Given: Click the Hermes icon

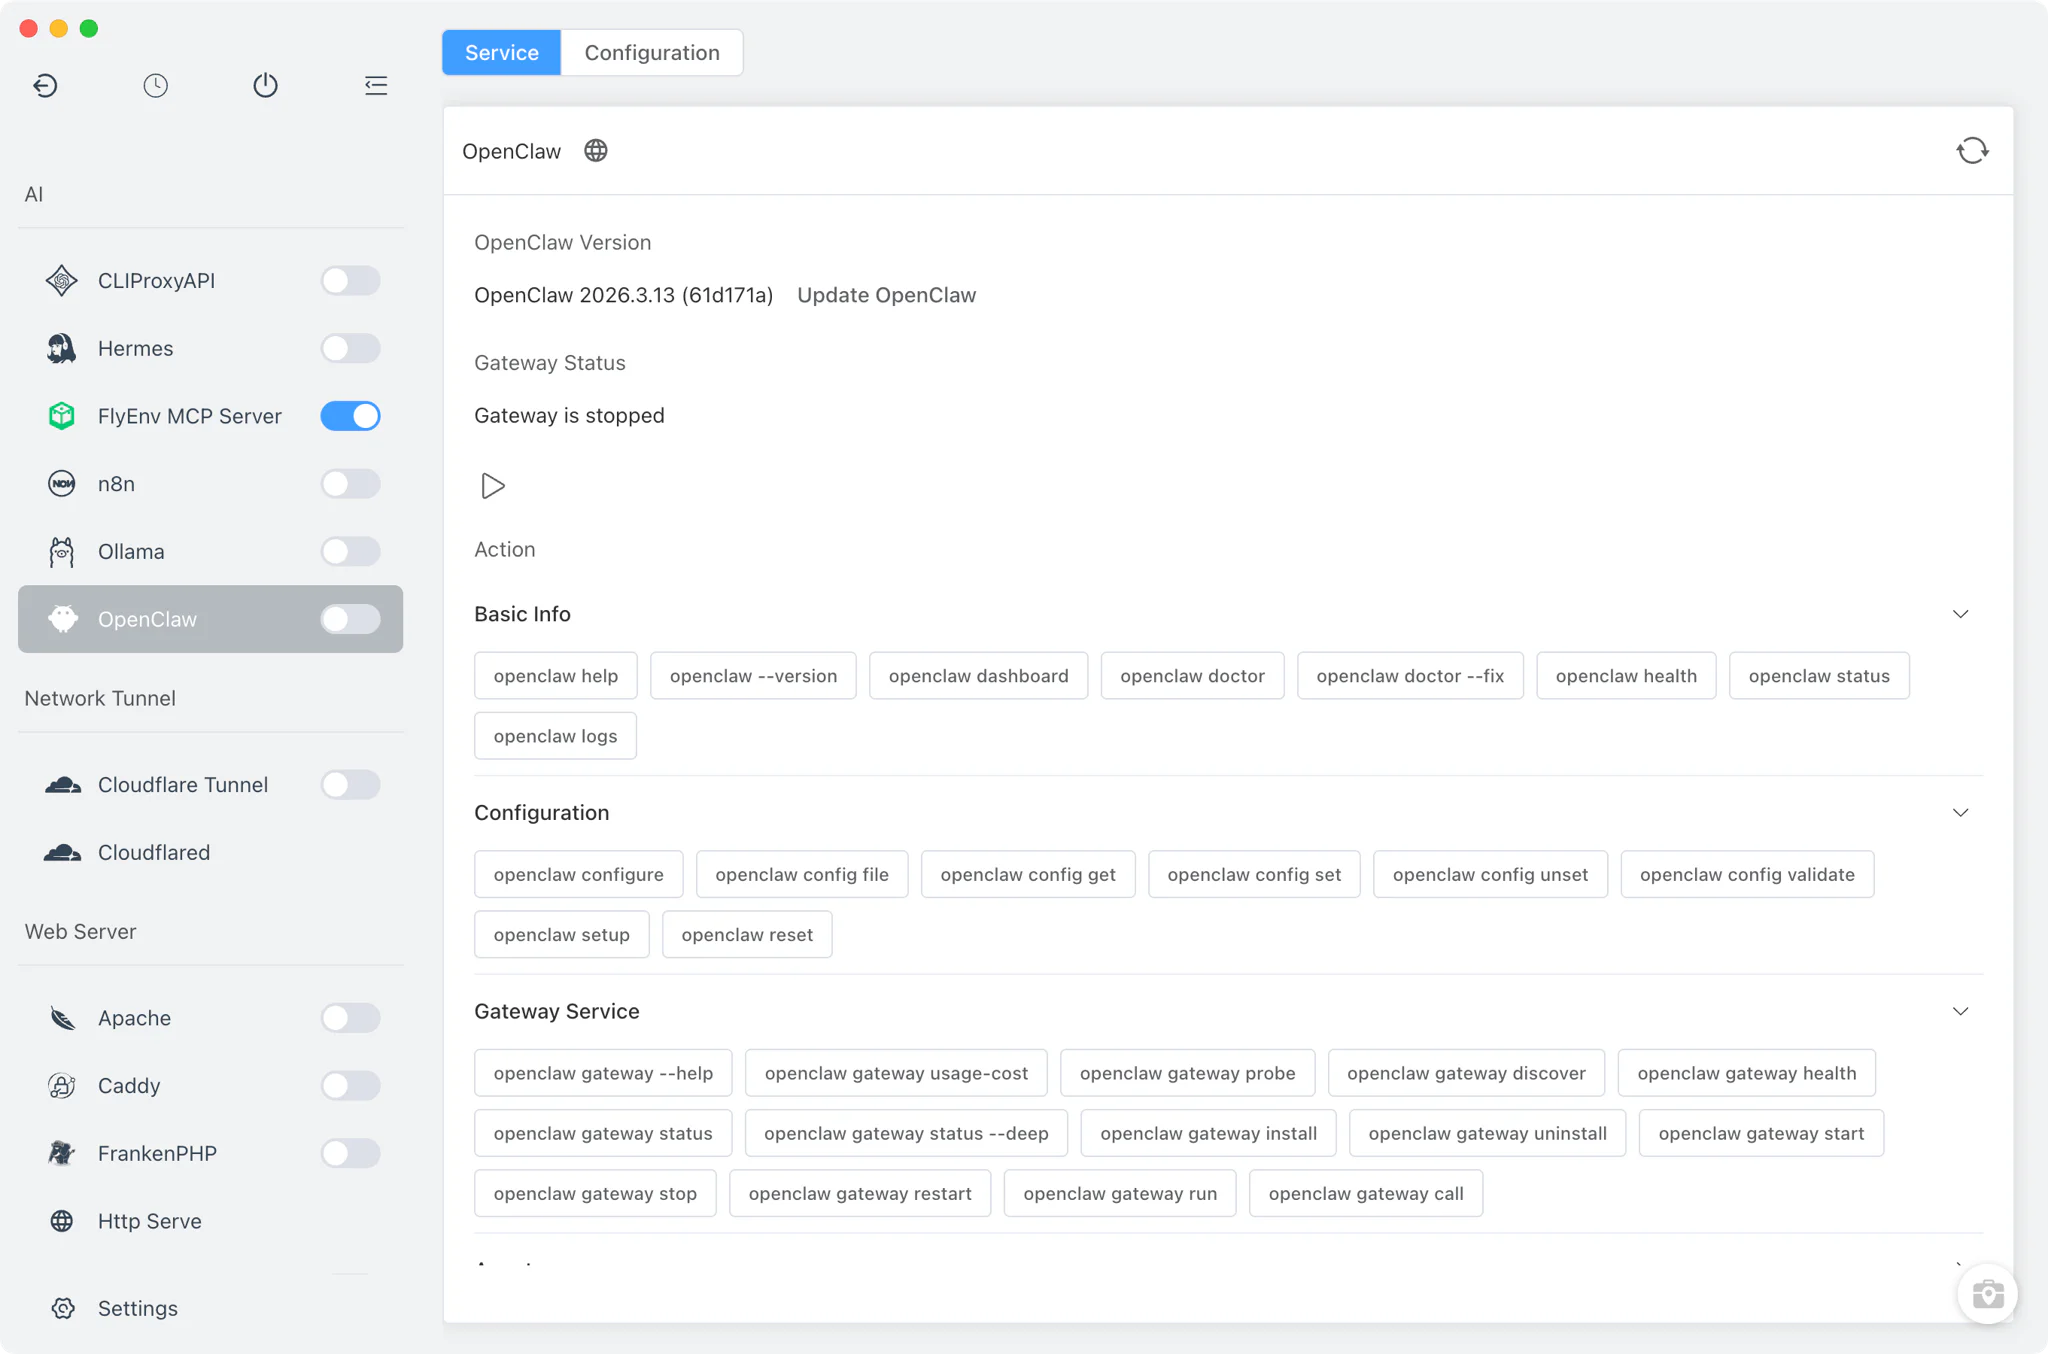Looking at the screenshot, I should 62,348.
